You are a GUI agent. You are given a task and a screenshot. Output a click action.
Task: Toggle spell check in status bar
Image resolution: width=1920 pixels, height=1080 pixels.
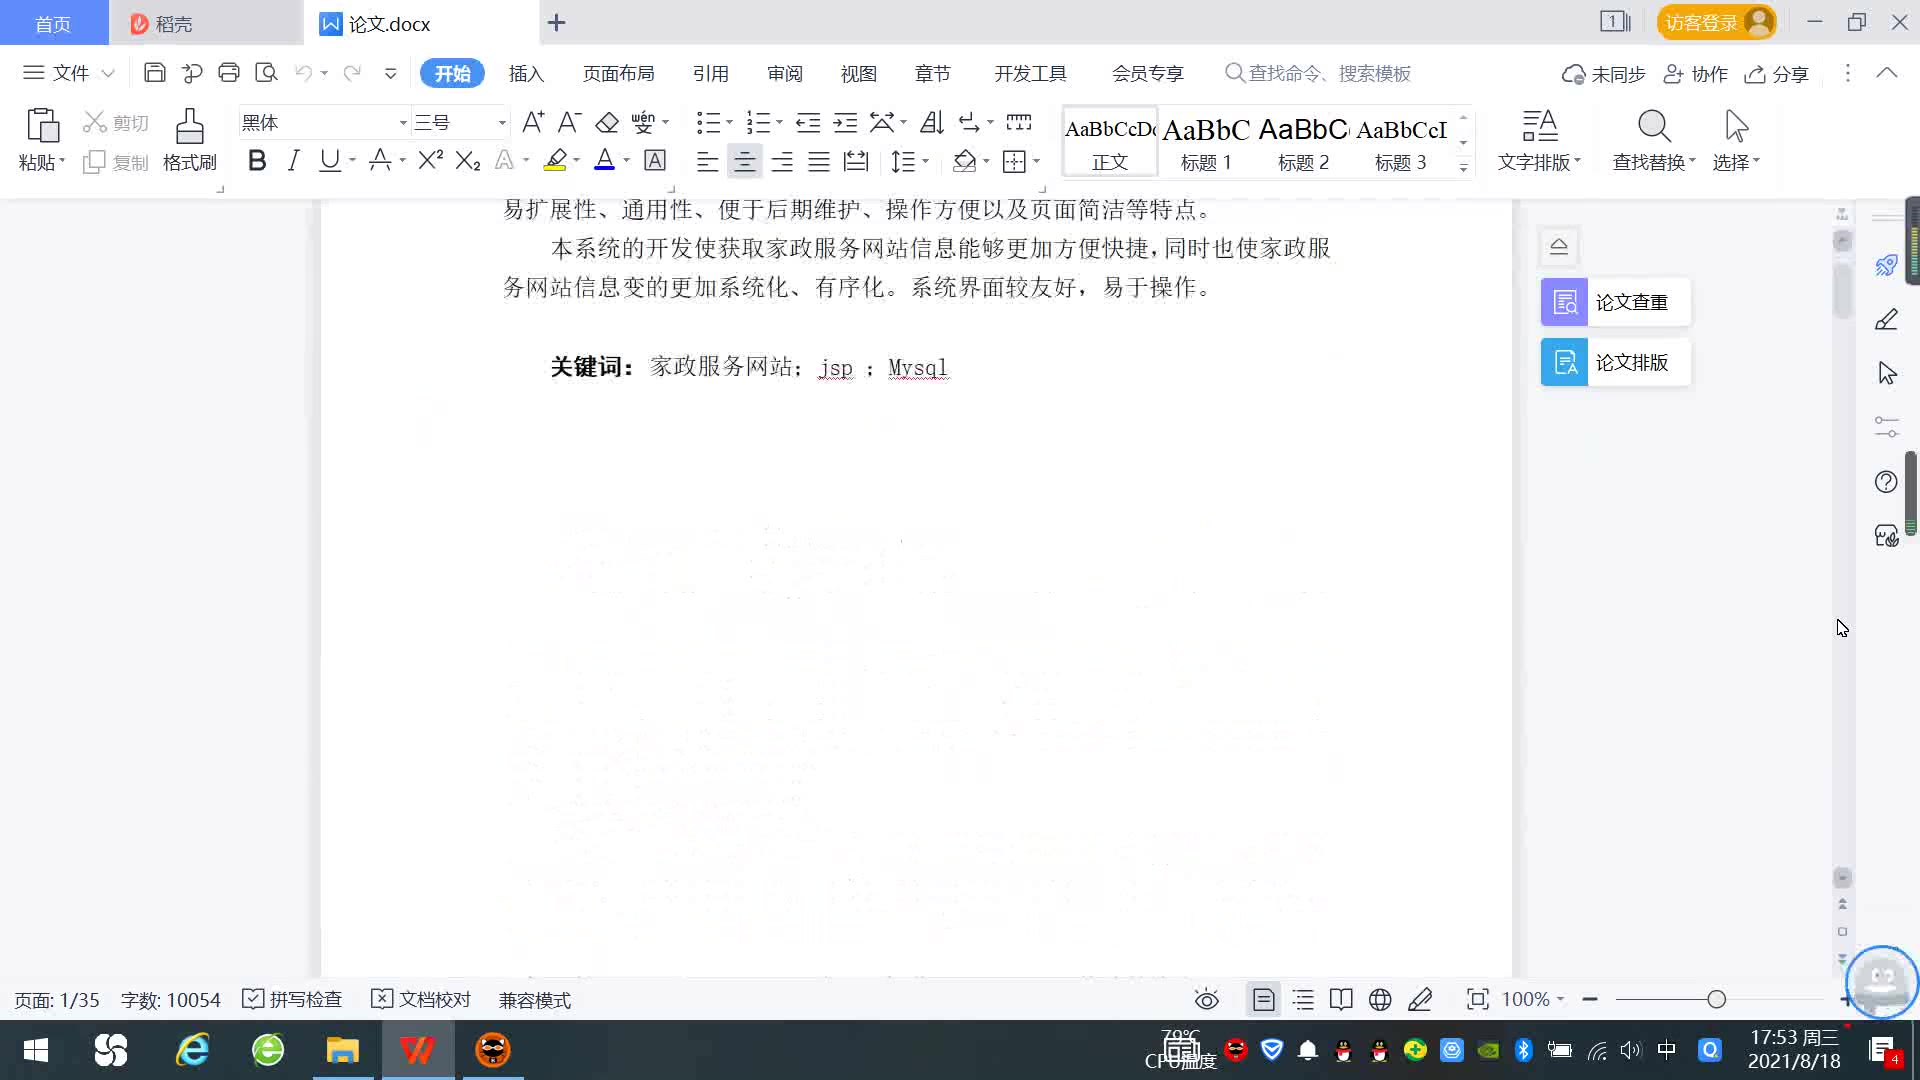click(293, 999)
